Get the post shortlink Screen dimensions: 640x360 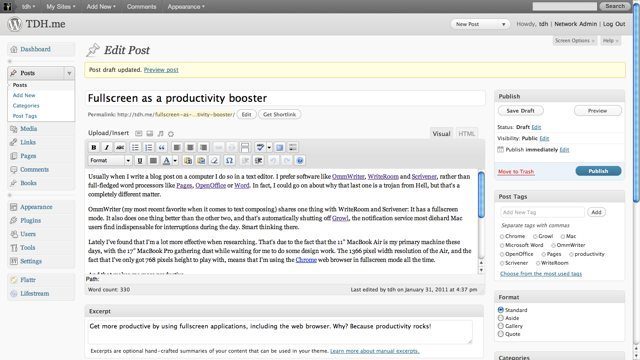(279, 114)
